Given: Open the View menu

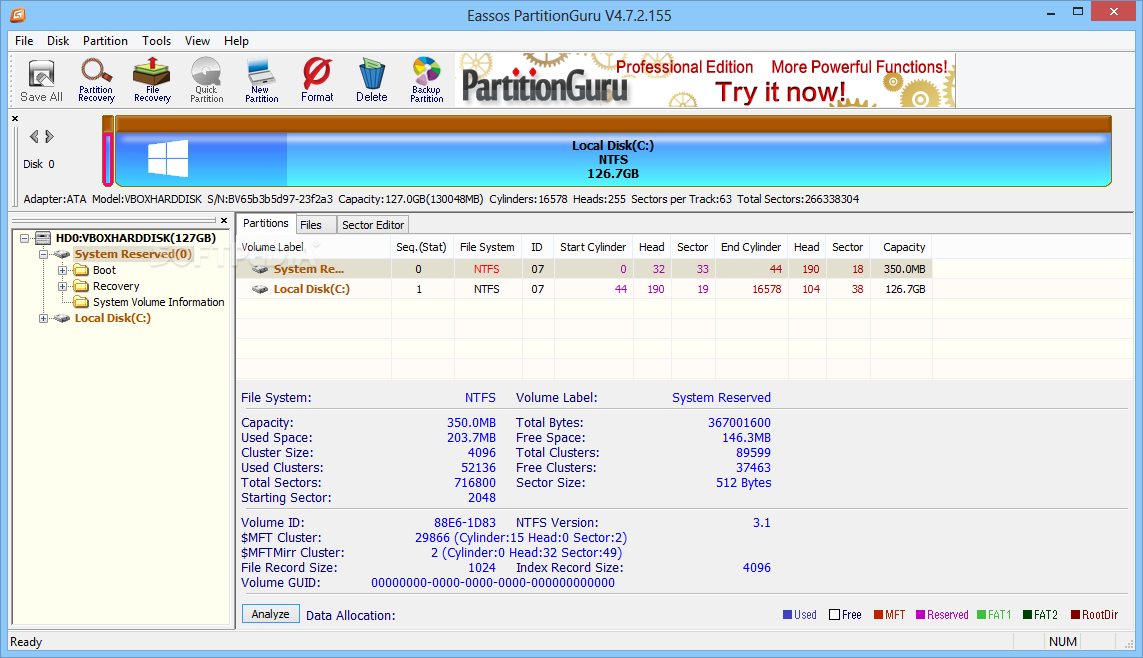Looking at the screenshot, I should point(197,41).
